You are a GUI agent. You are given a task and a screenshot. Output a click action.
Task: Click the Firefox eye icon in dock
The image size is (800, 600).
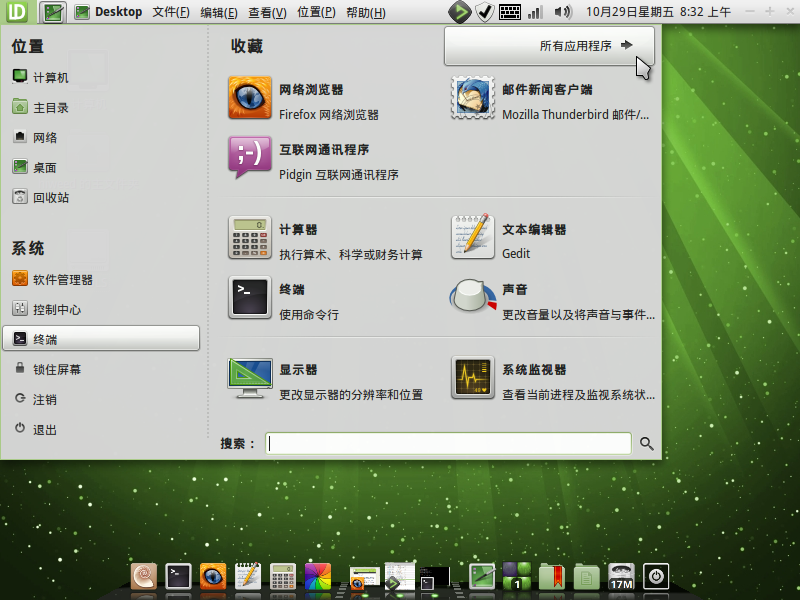(213, 577)
